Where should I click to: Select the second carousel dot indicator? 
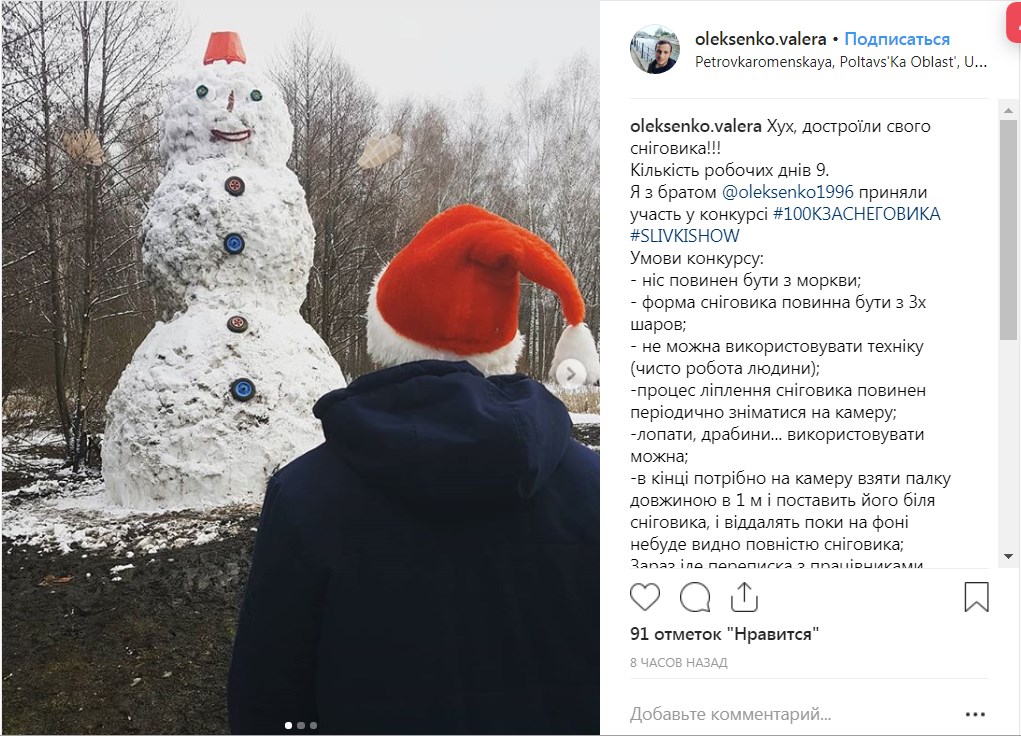tap(301, 725)
